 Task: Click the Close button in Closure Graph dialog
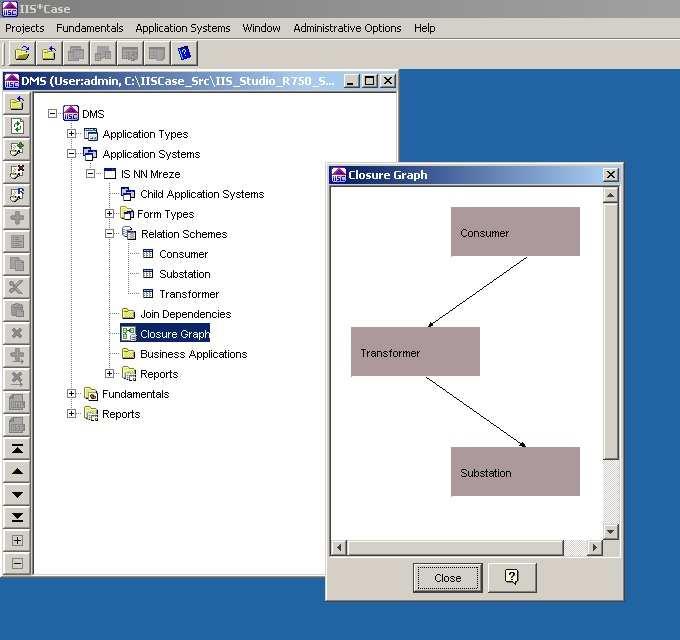pos(448,578)
